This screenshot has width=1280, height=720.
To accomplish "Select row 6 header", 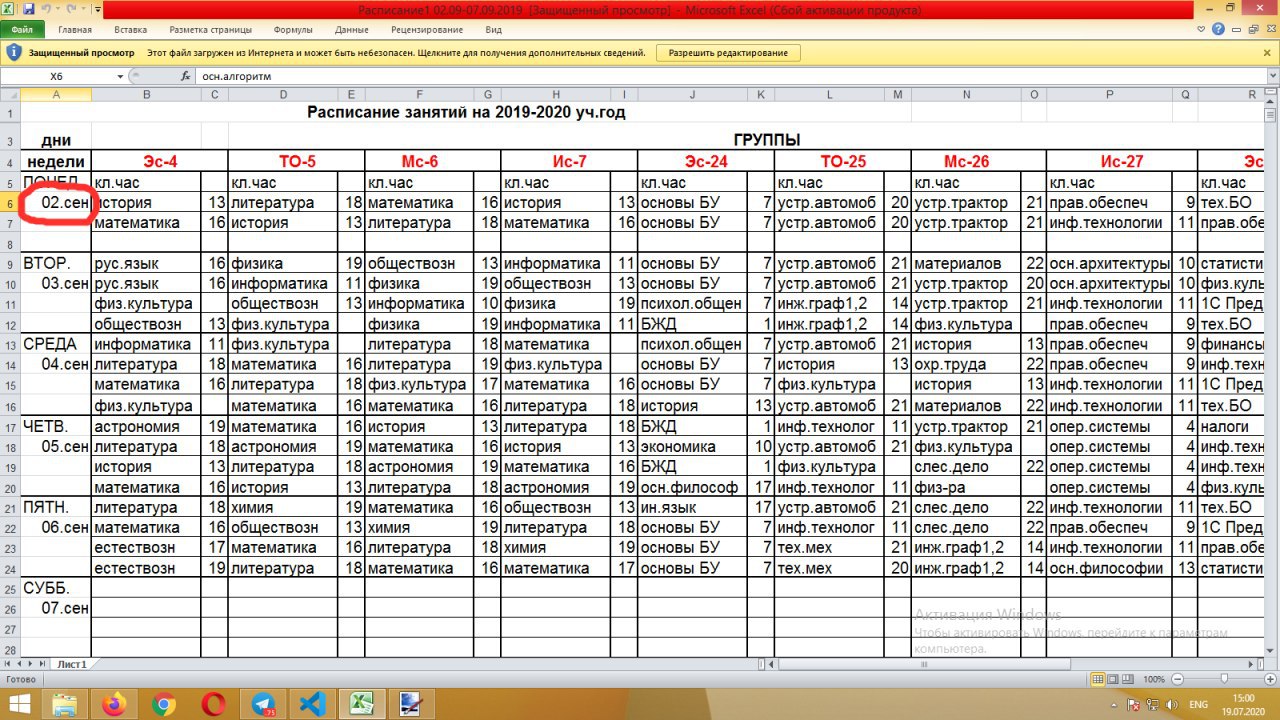I will 11,203.
